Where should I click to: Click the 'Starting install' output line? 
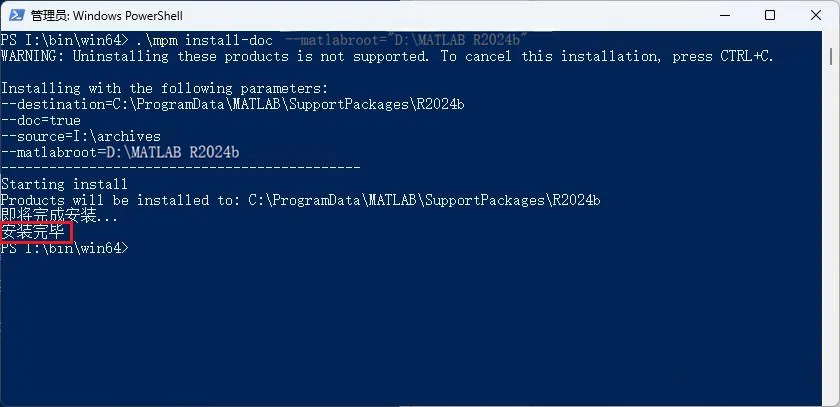tap(64, 184)
